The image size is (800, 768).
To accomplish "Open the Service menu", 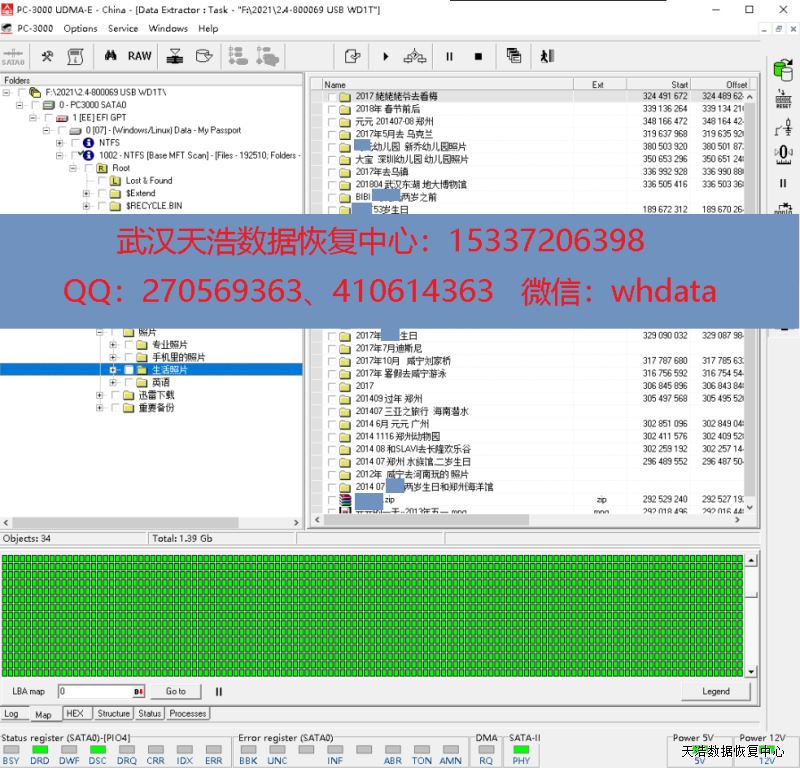I will pyautogui.click(x=123, y=29).
